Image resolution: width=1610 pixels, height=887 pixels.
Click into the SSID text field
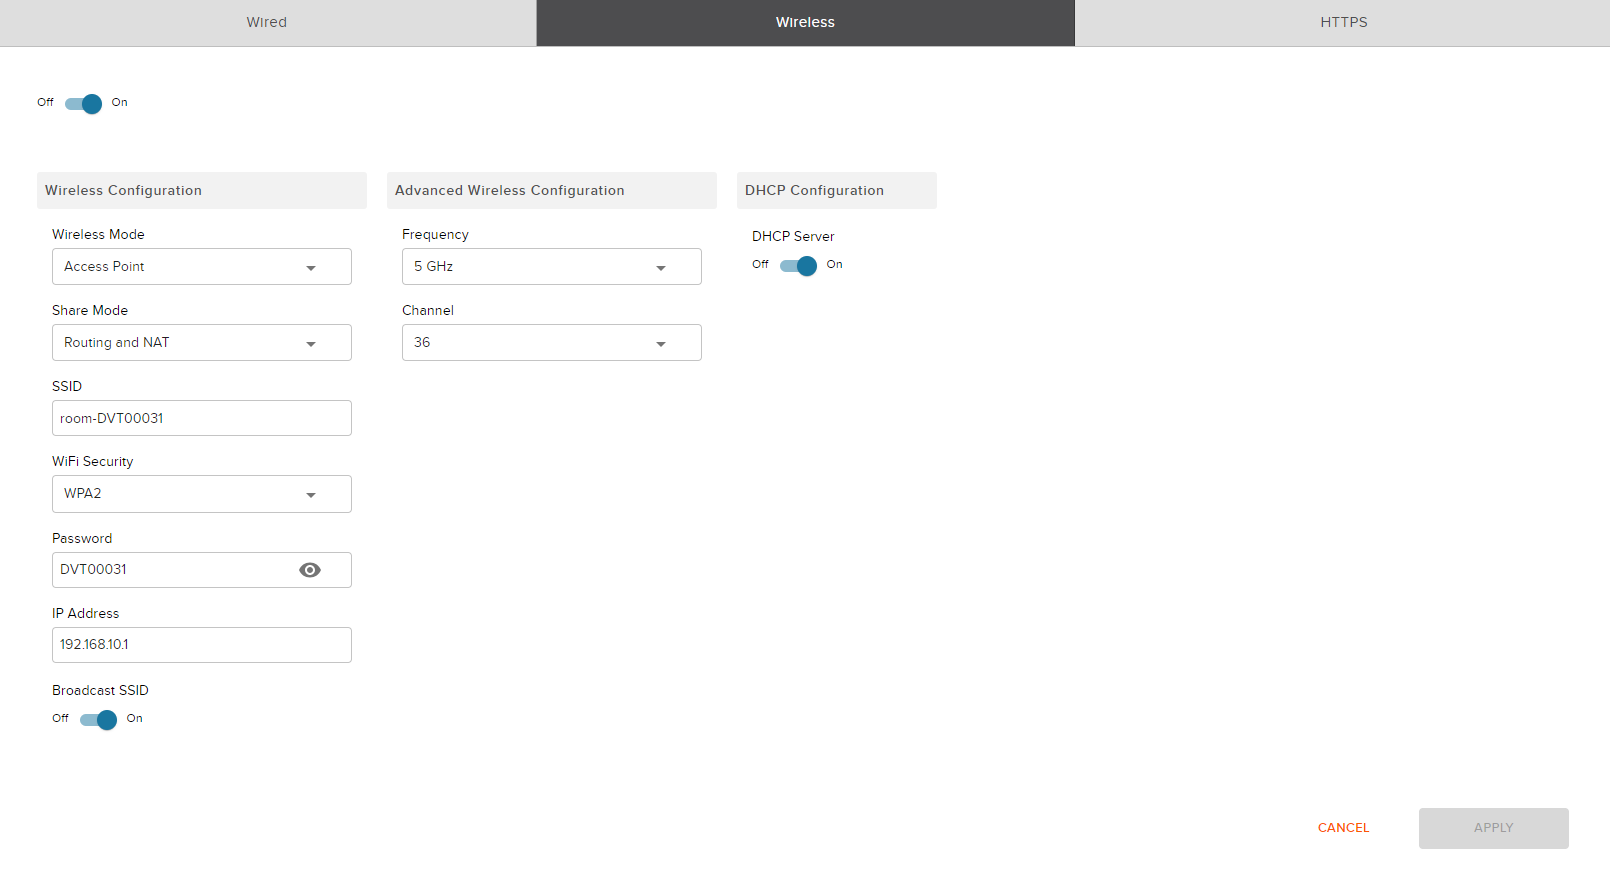pyautogui.click(x=201, y=418)
